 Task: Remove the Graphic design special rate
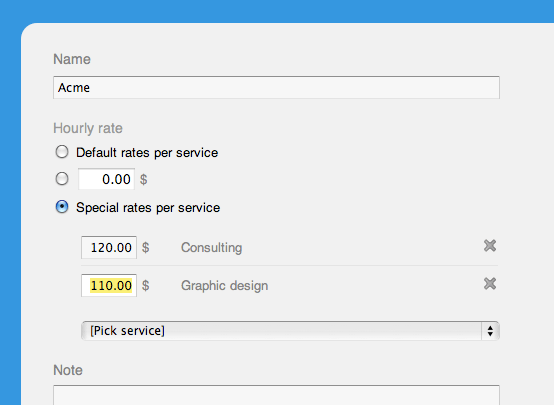[x=490, y=283]
